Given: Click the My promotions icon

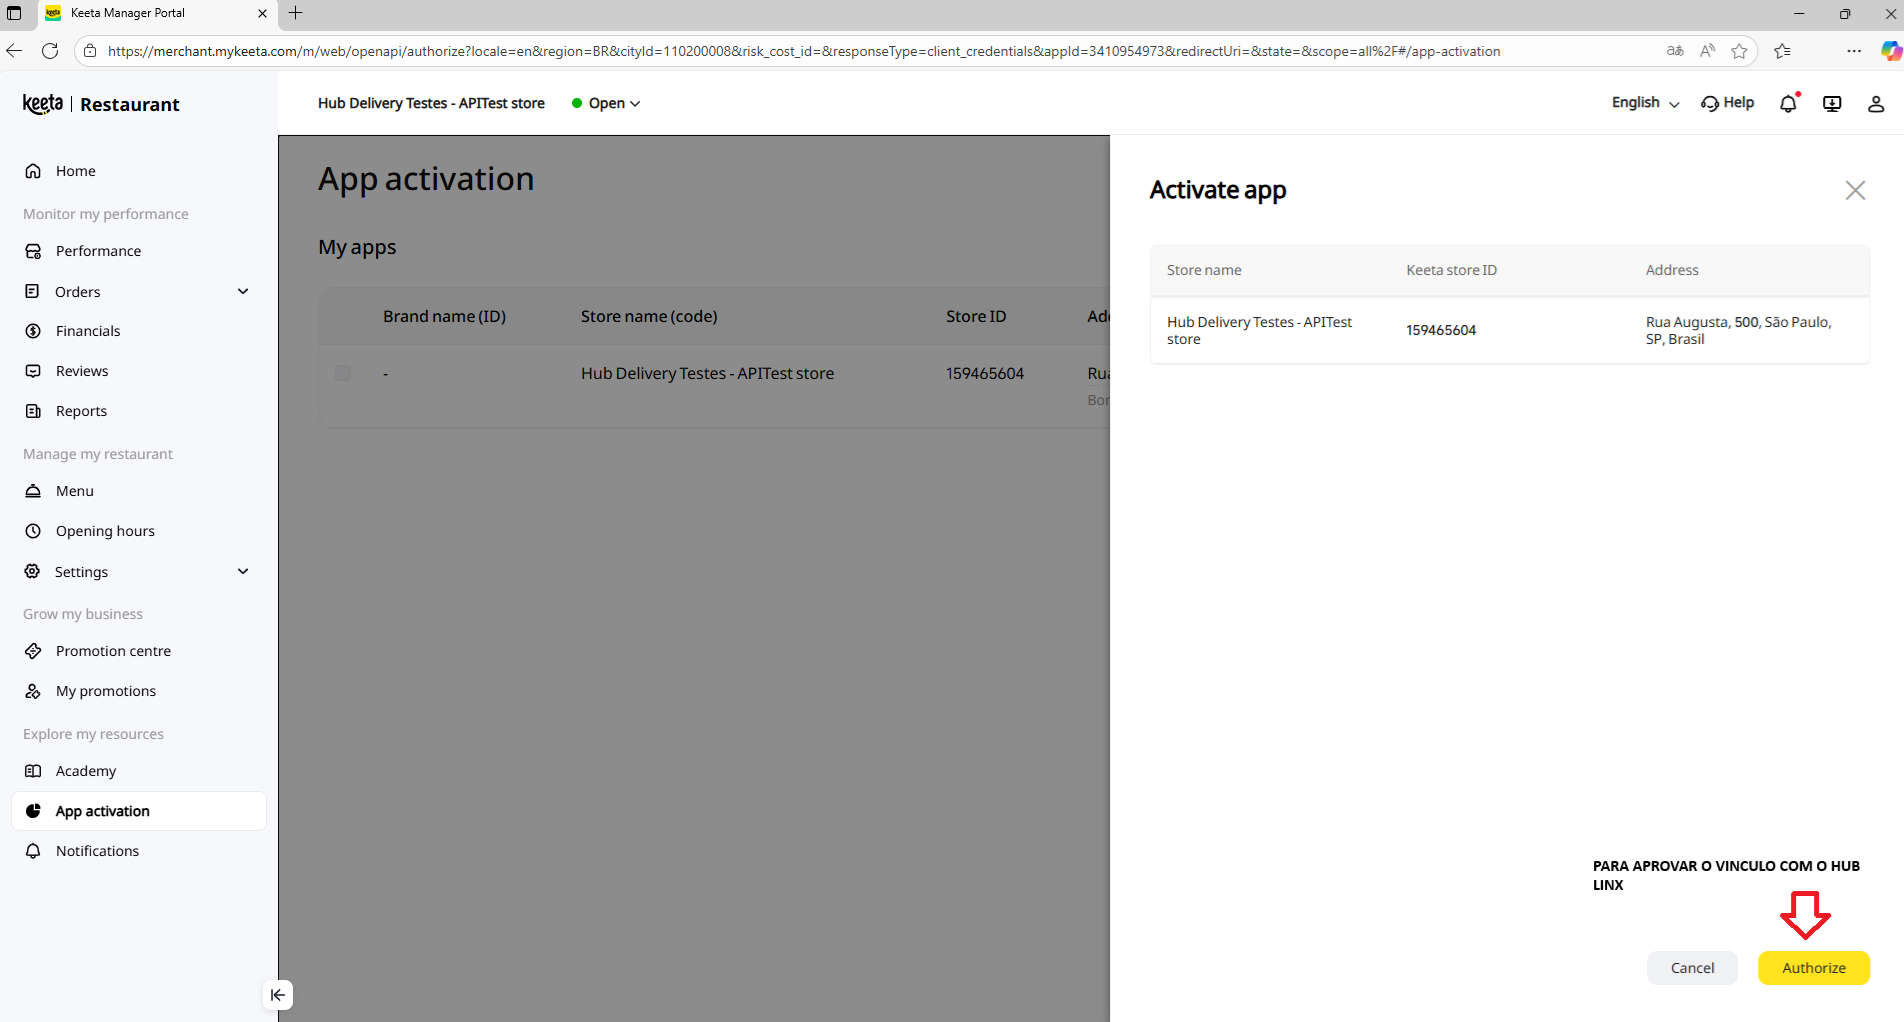Looking at the screenshot, I should tap(33, 691).
